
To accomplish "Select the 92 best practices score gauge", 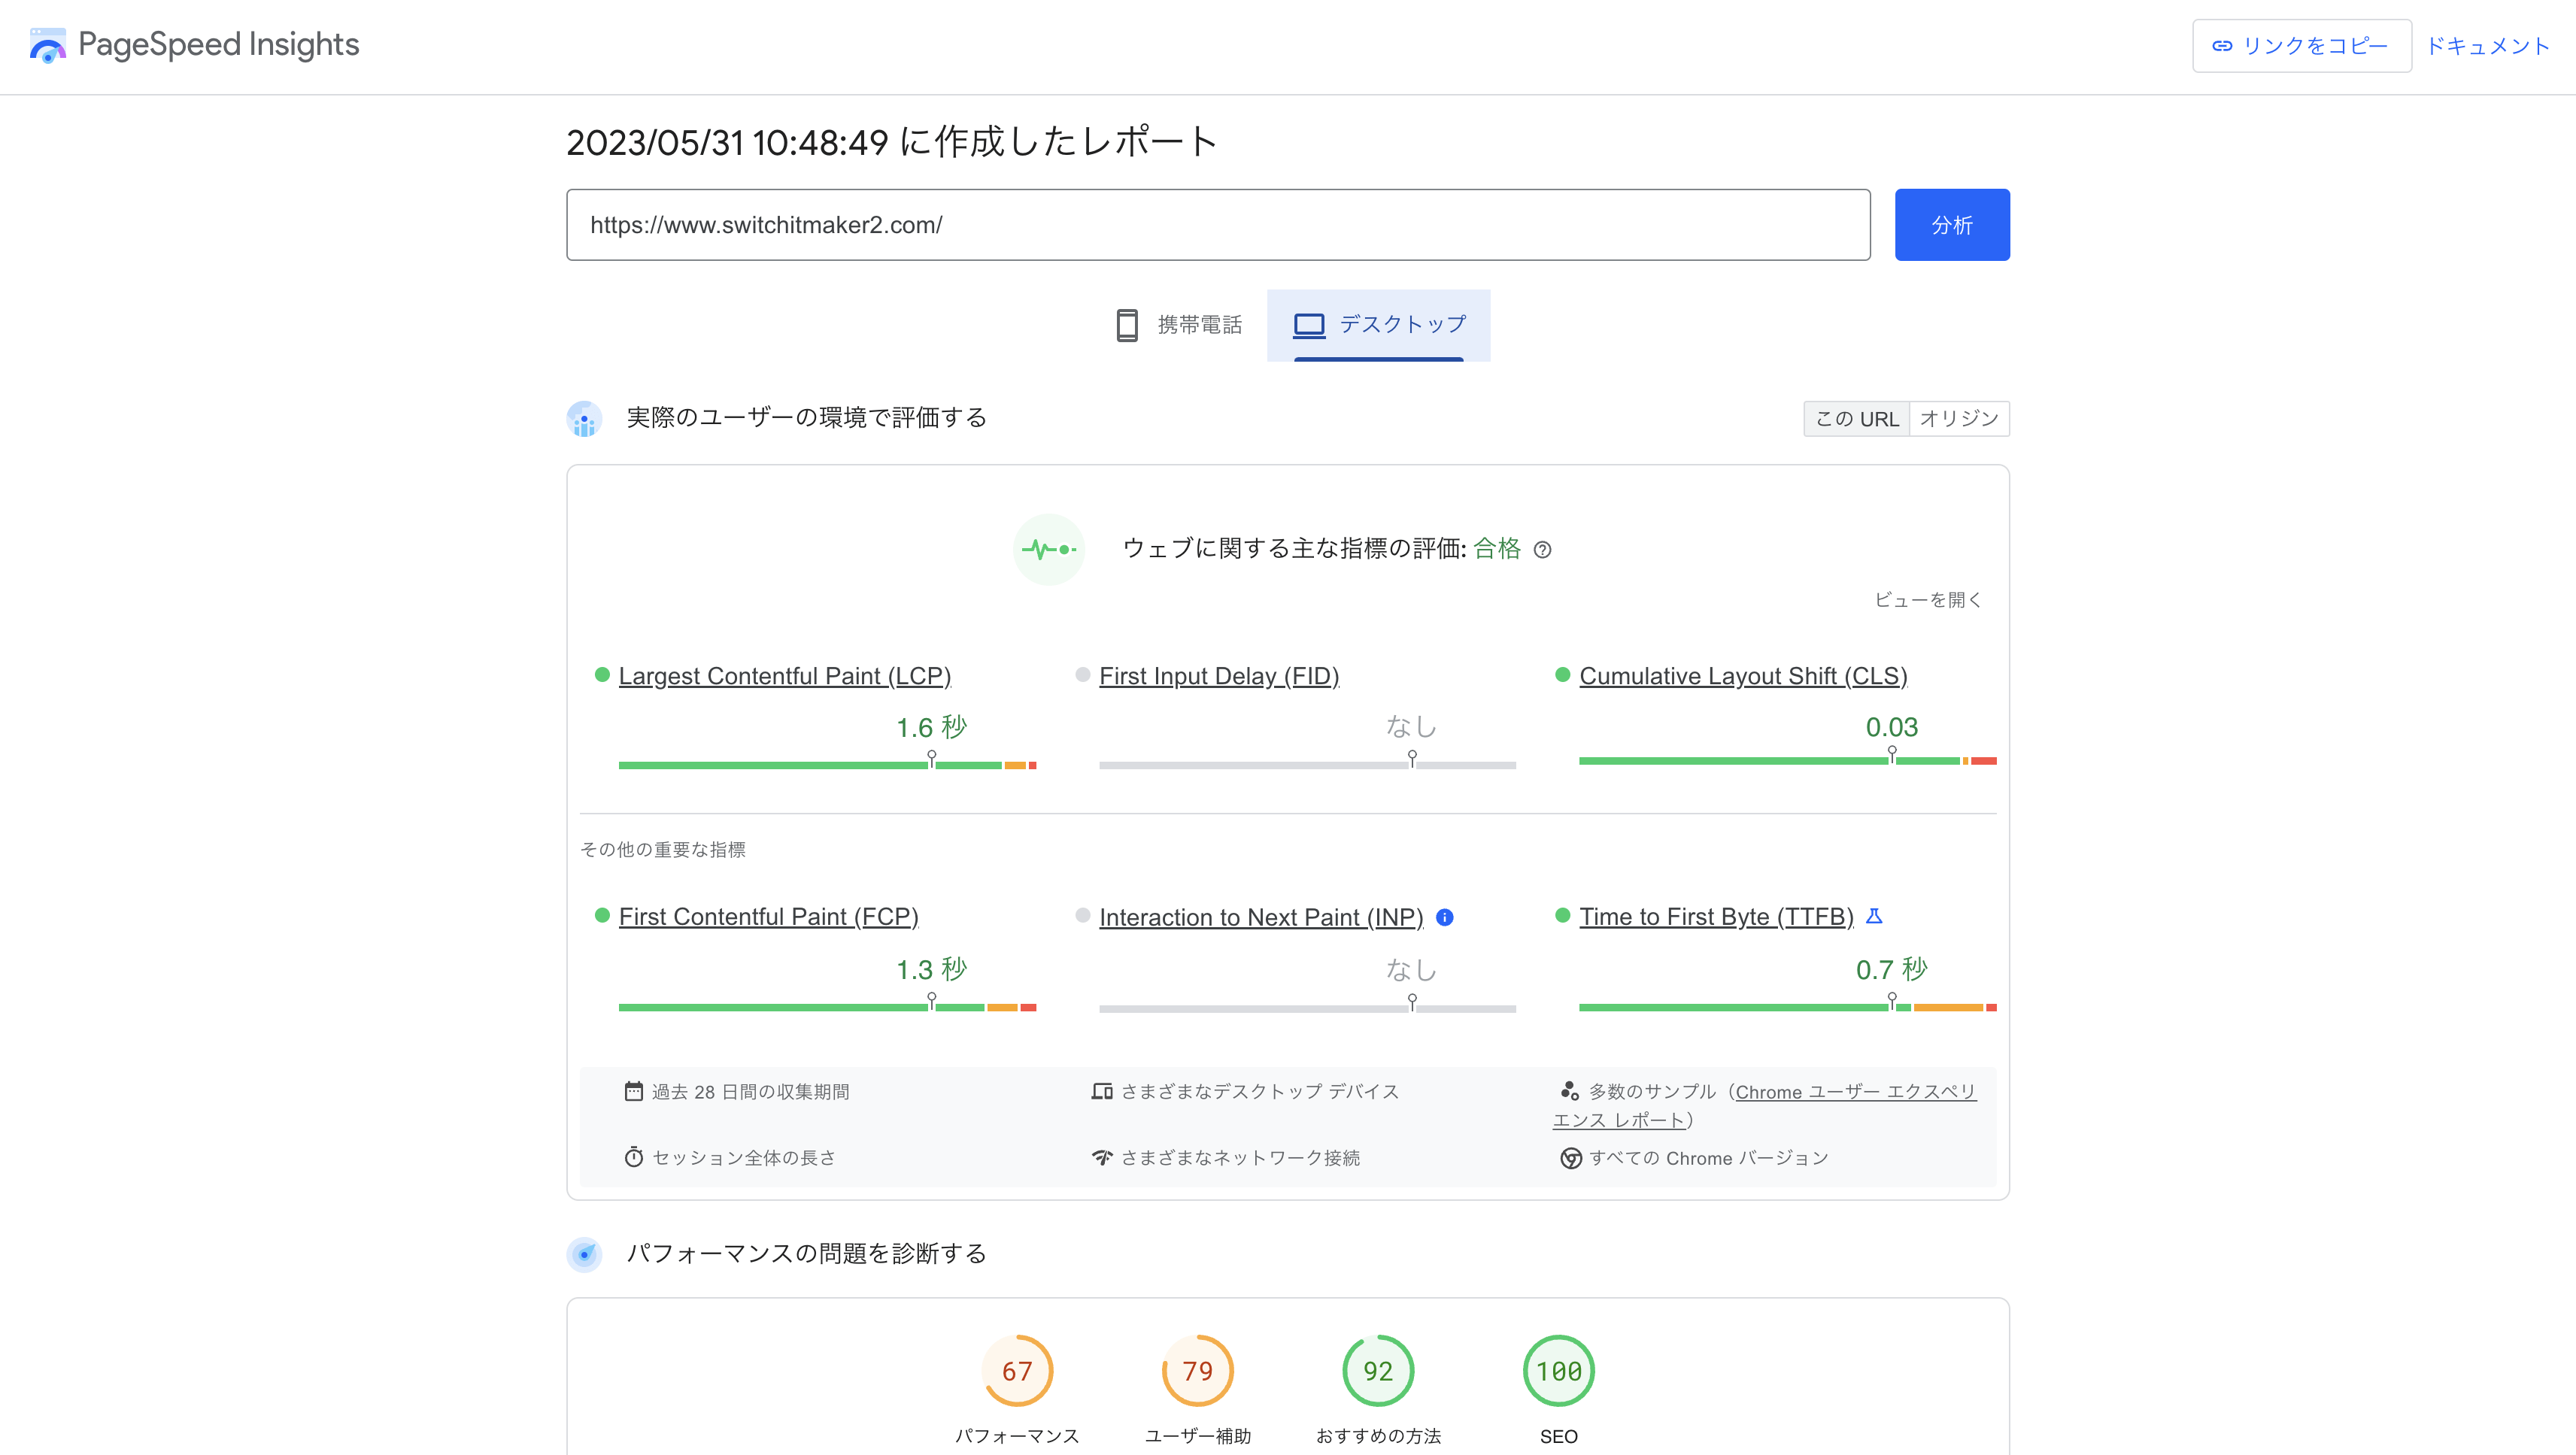I will pyautogui.click(x=1378, y=1371).
